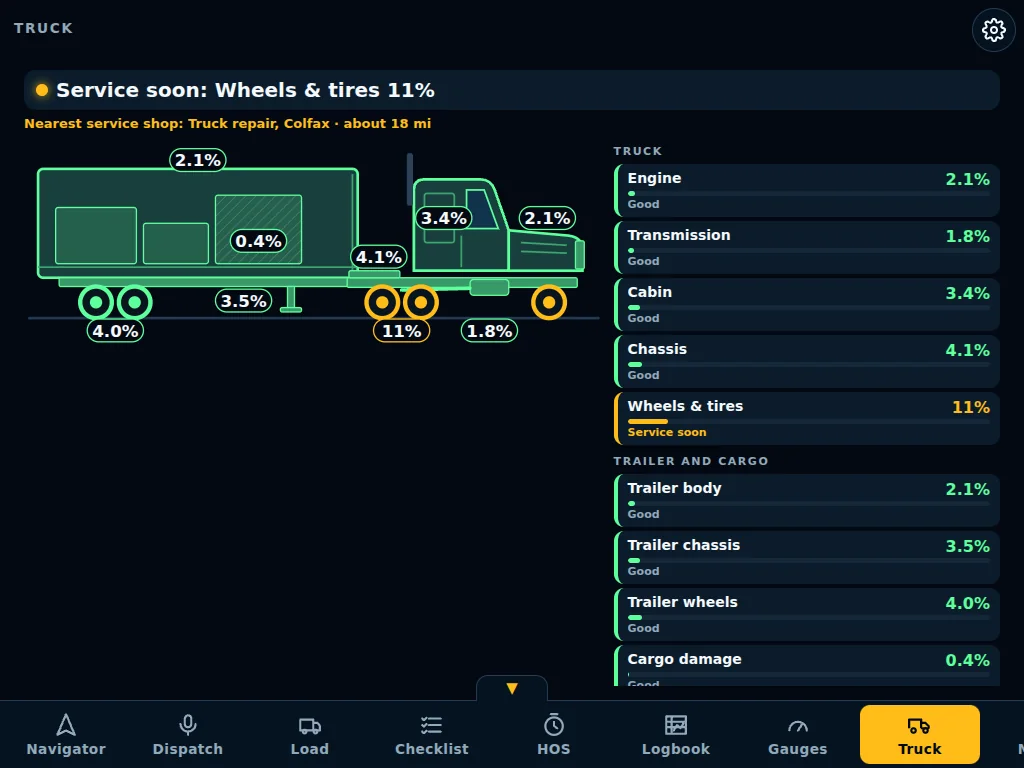Click the 1.8% transmission label
The image size is (1024, 768).
coord(489,331)
